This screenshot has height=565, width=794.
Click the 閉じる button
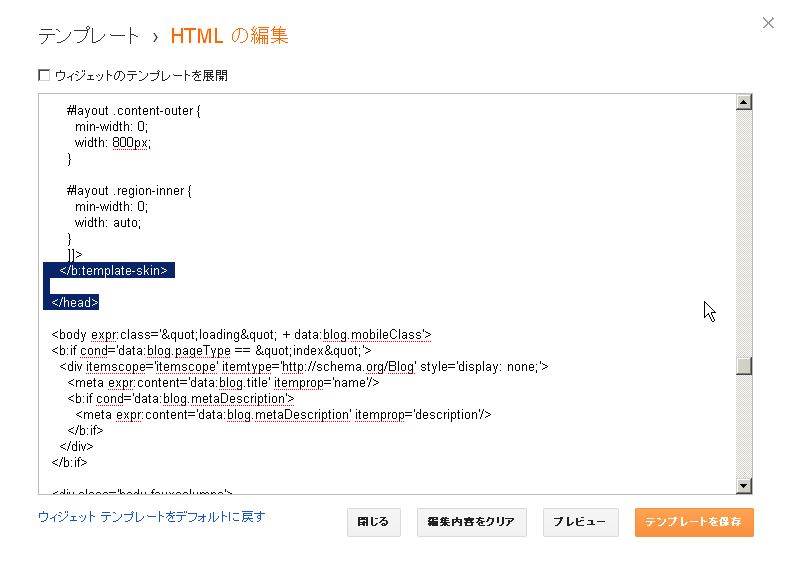tap(373, 522)
